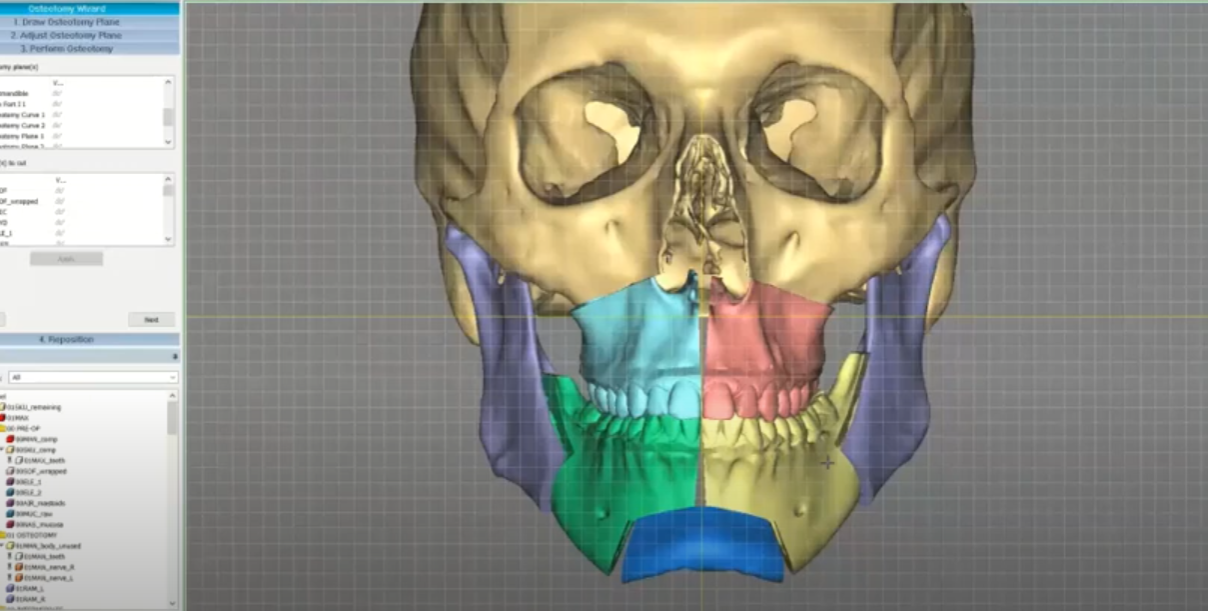Toggle visibility of Osteotomy Curve 1
Image resolution: width=1208 pixels, height=611 pixels.
tap(58, 115)
